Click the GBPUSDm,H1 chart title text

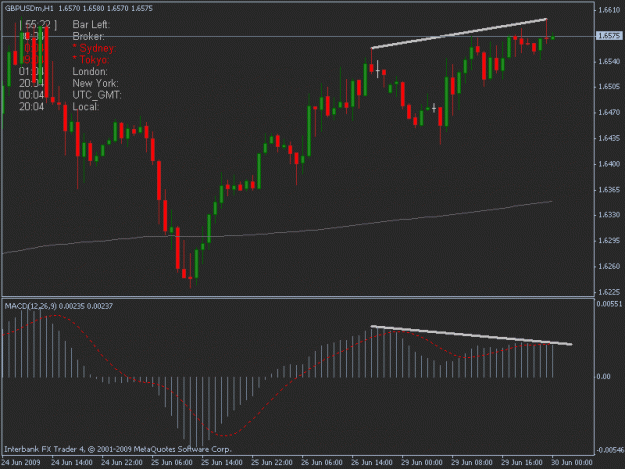point(29,8)
